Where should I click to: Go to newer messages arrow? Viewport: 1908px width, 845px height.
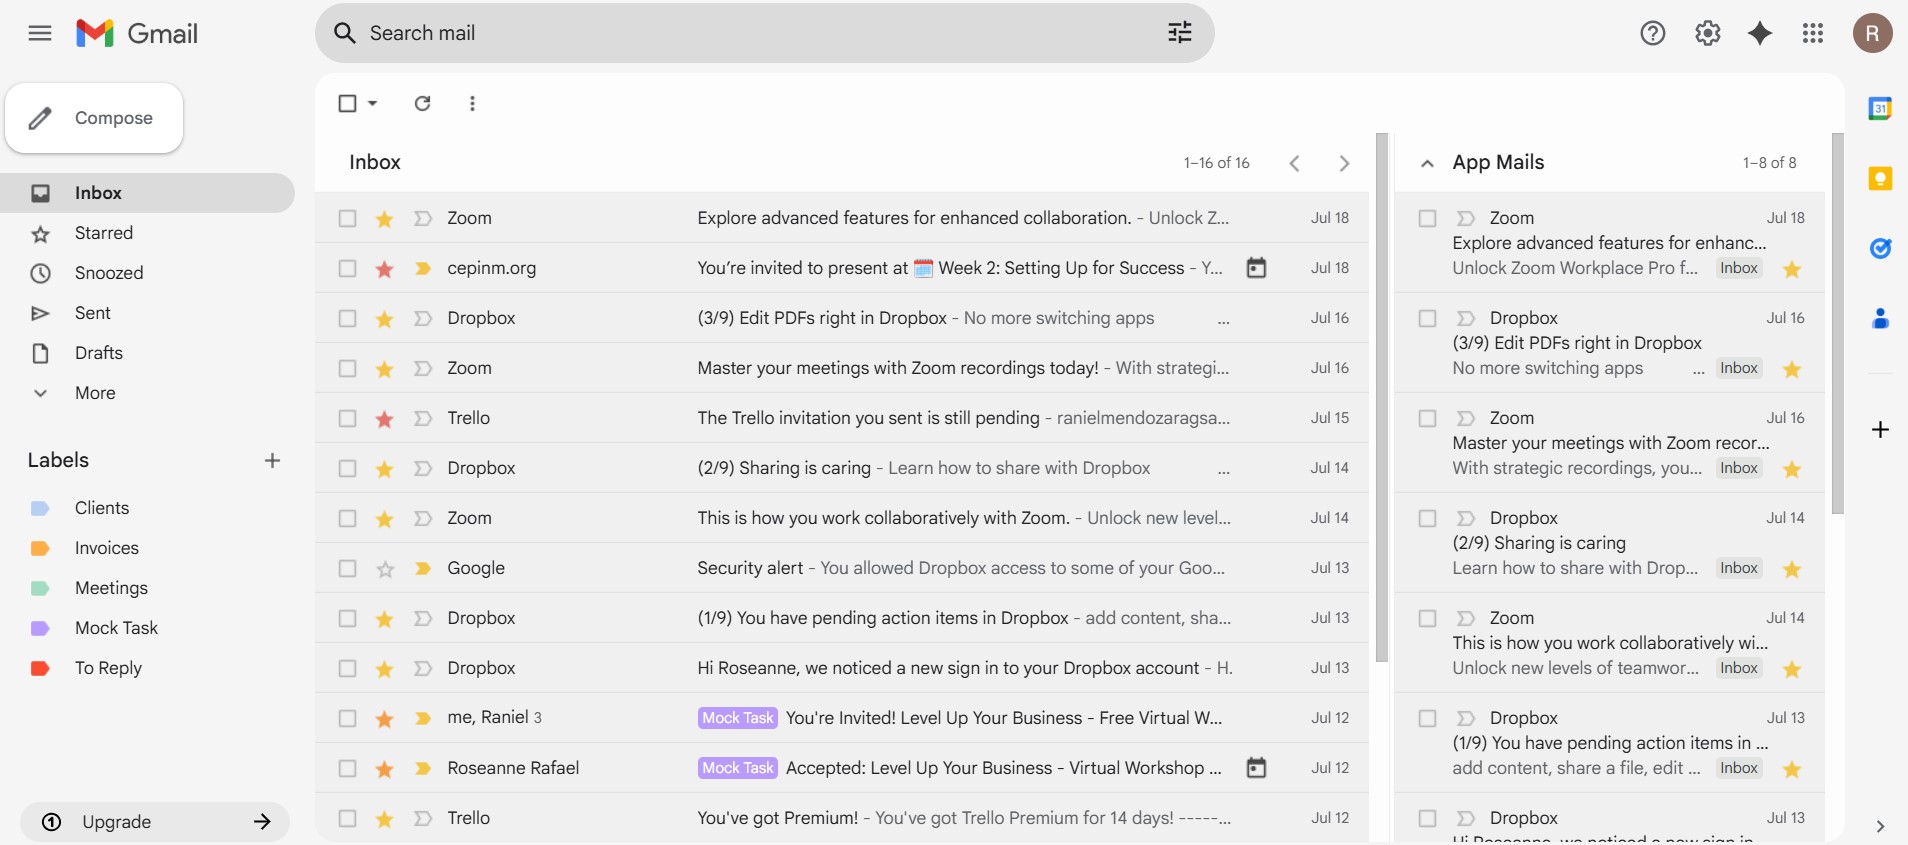click(x=1295, y=163)
